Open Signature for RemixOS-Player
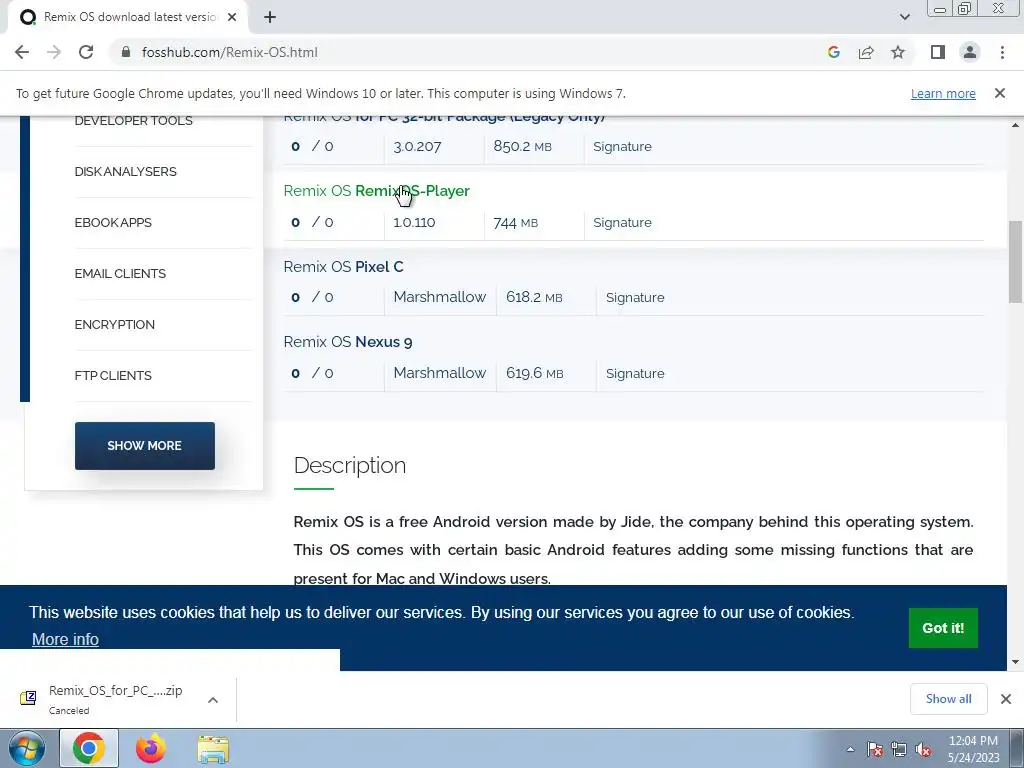The height and width of the screenshot is (768, 1024). (622, 223)
